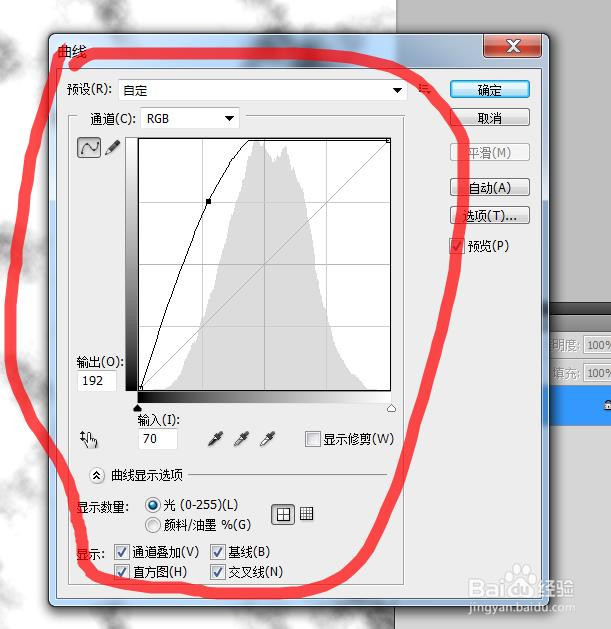This screenshot has width=611, height=629.
Task: Select 颜料/油墨 % radio option
Action: (x=153, y=525)
